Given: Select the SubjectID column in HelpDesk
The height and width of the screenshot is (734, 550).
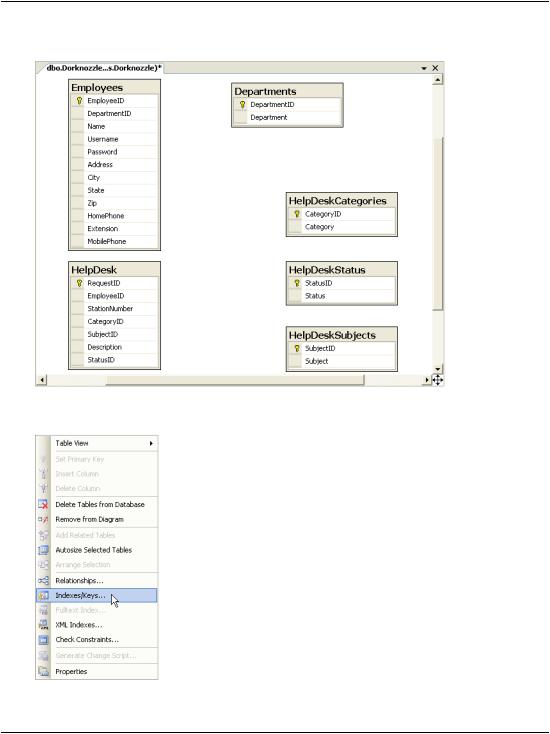Looking at the screenshot, I should pyautogui.click(x=115, y=334).
